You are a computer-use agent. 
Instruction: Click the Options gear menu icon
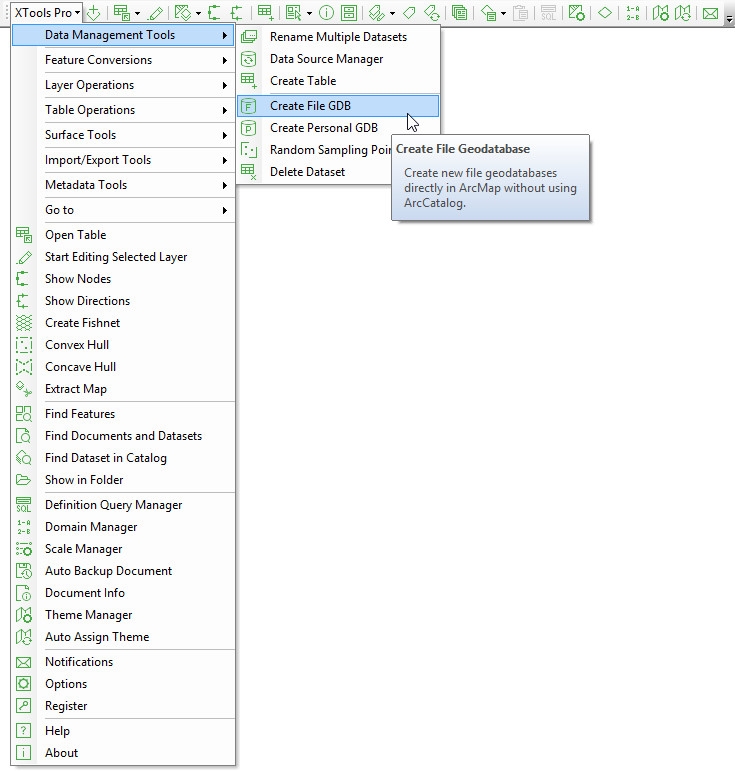click(x=24, y=683)
